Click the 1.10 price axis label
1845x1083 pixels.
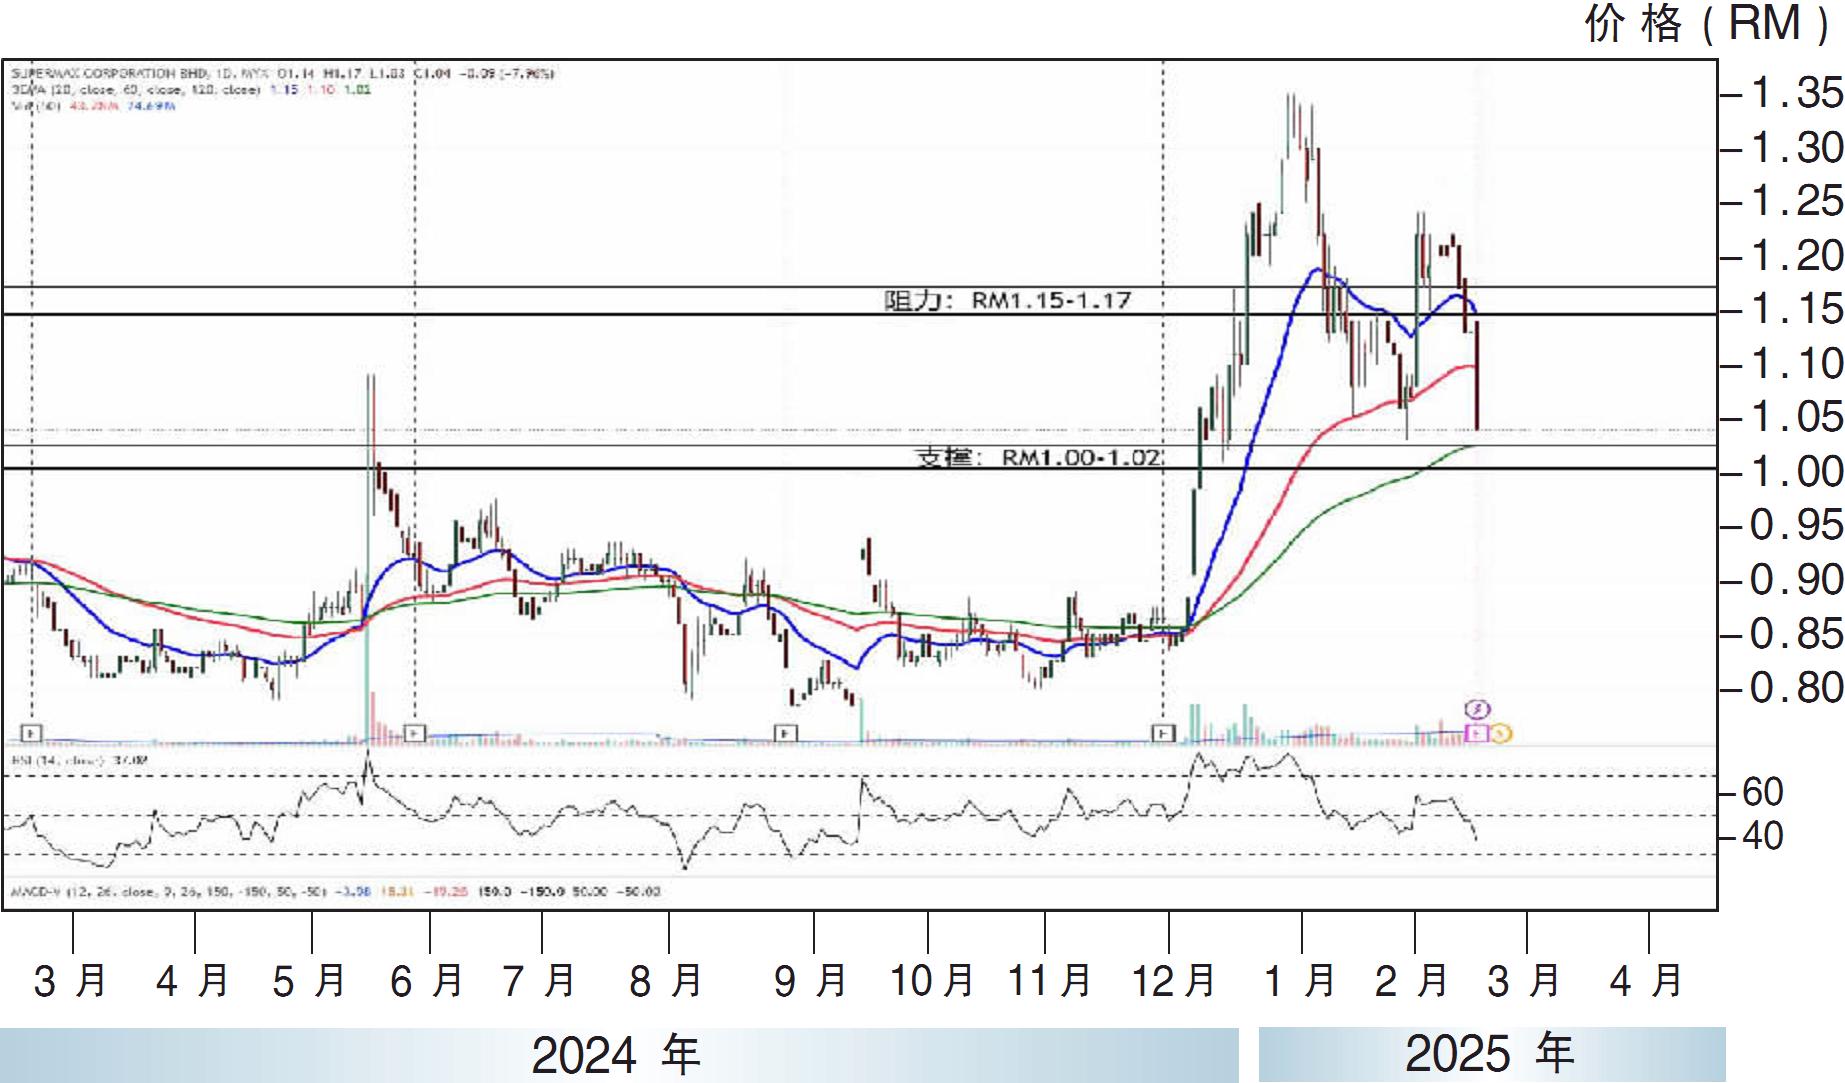click(1795, 364)
